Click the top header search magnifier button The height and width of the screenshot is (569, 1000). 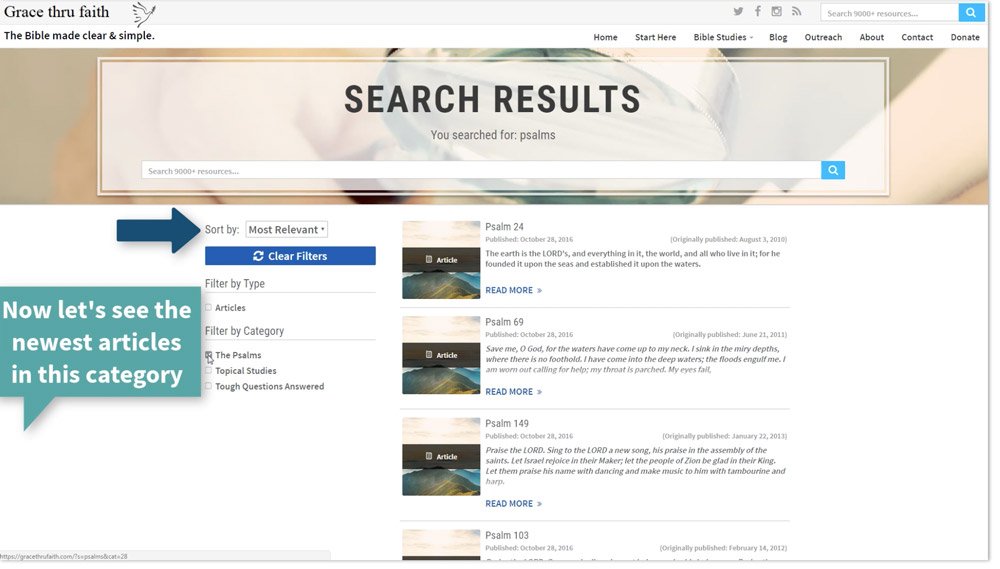coord(971,13)
